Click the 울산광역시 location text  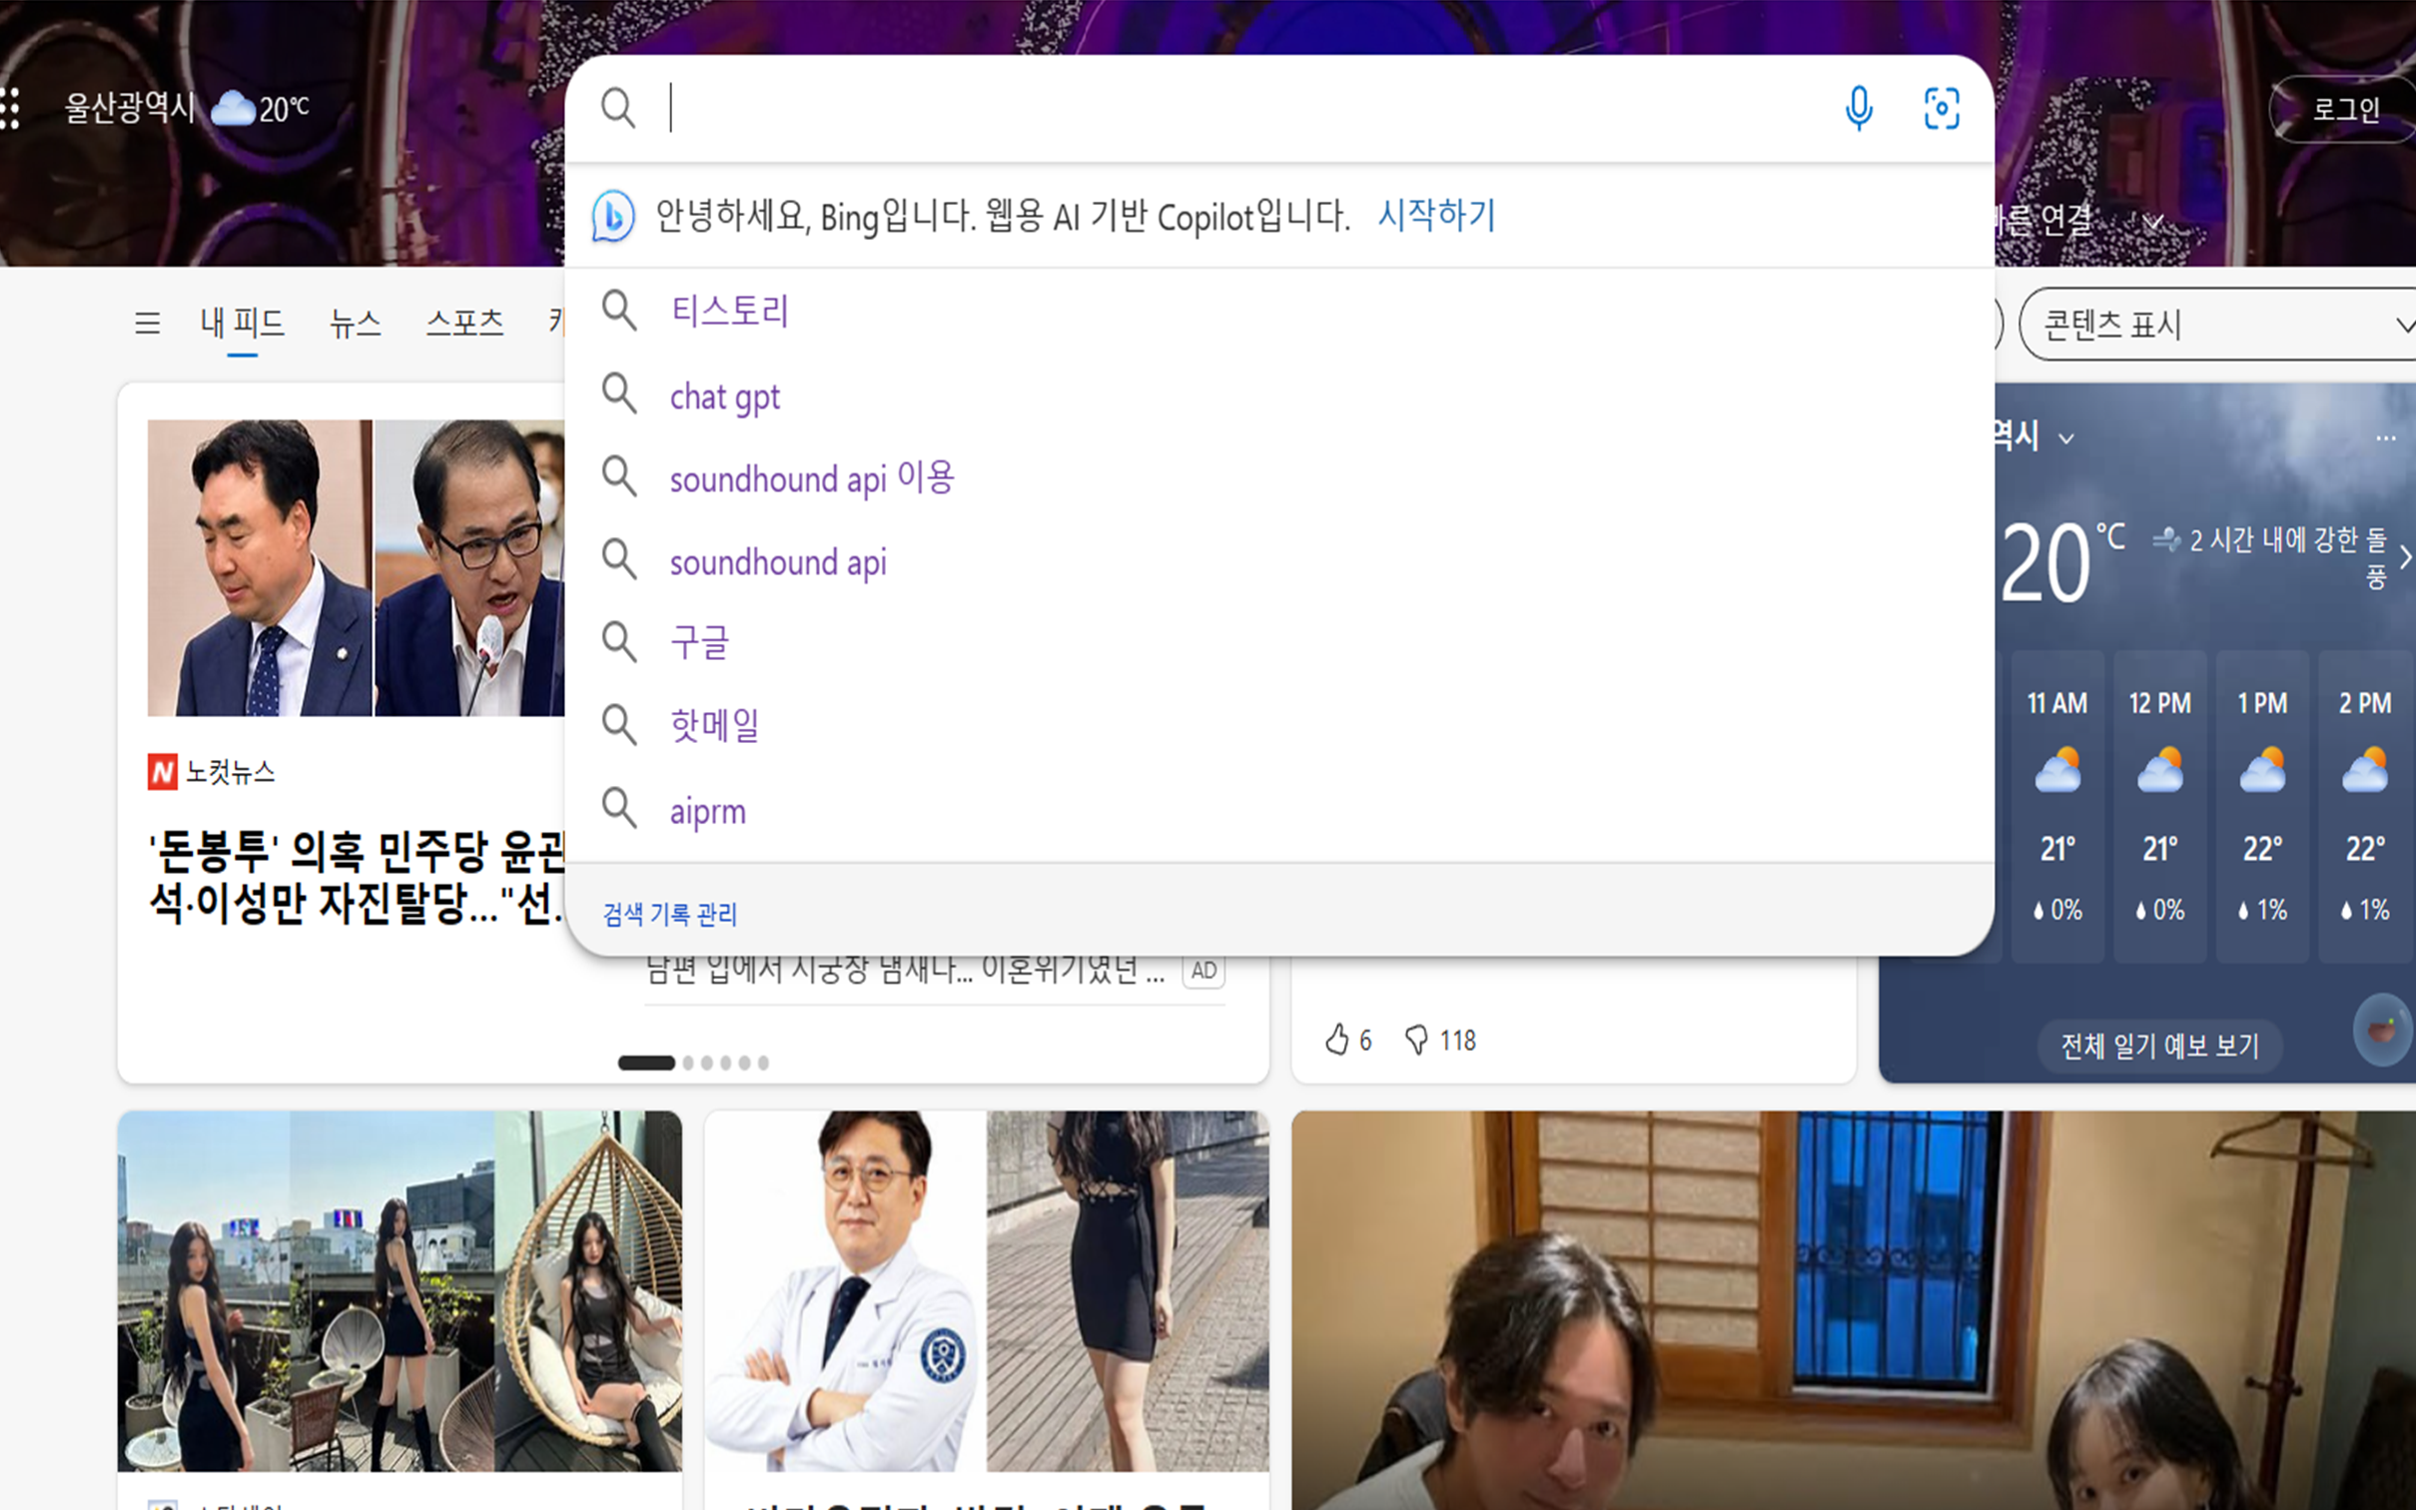(x=130, y=107)
